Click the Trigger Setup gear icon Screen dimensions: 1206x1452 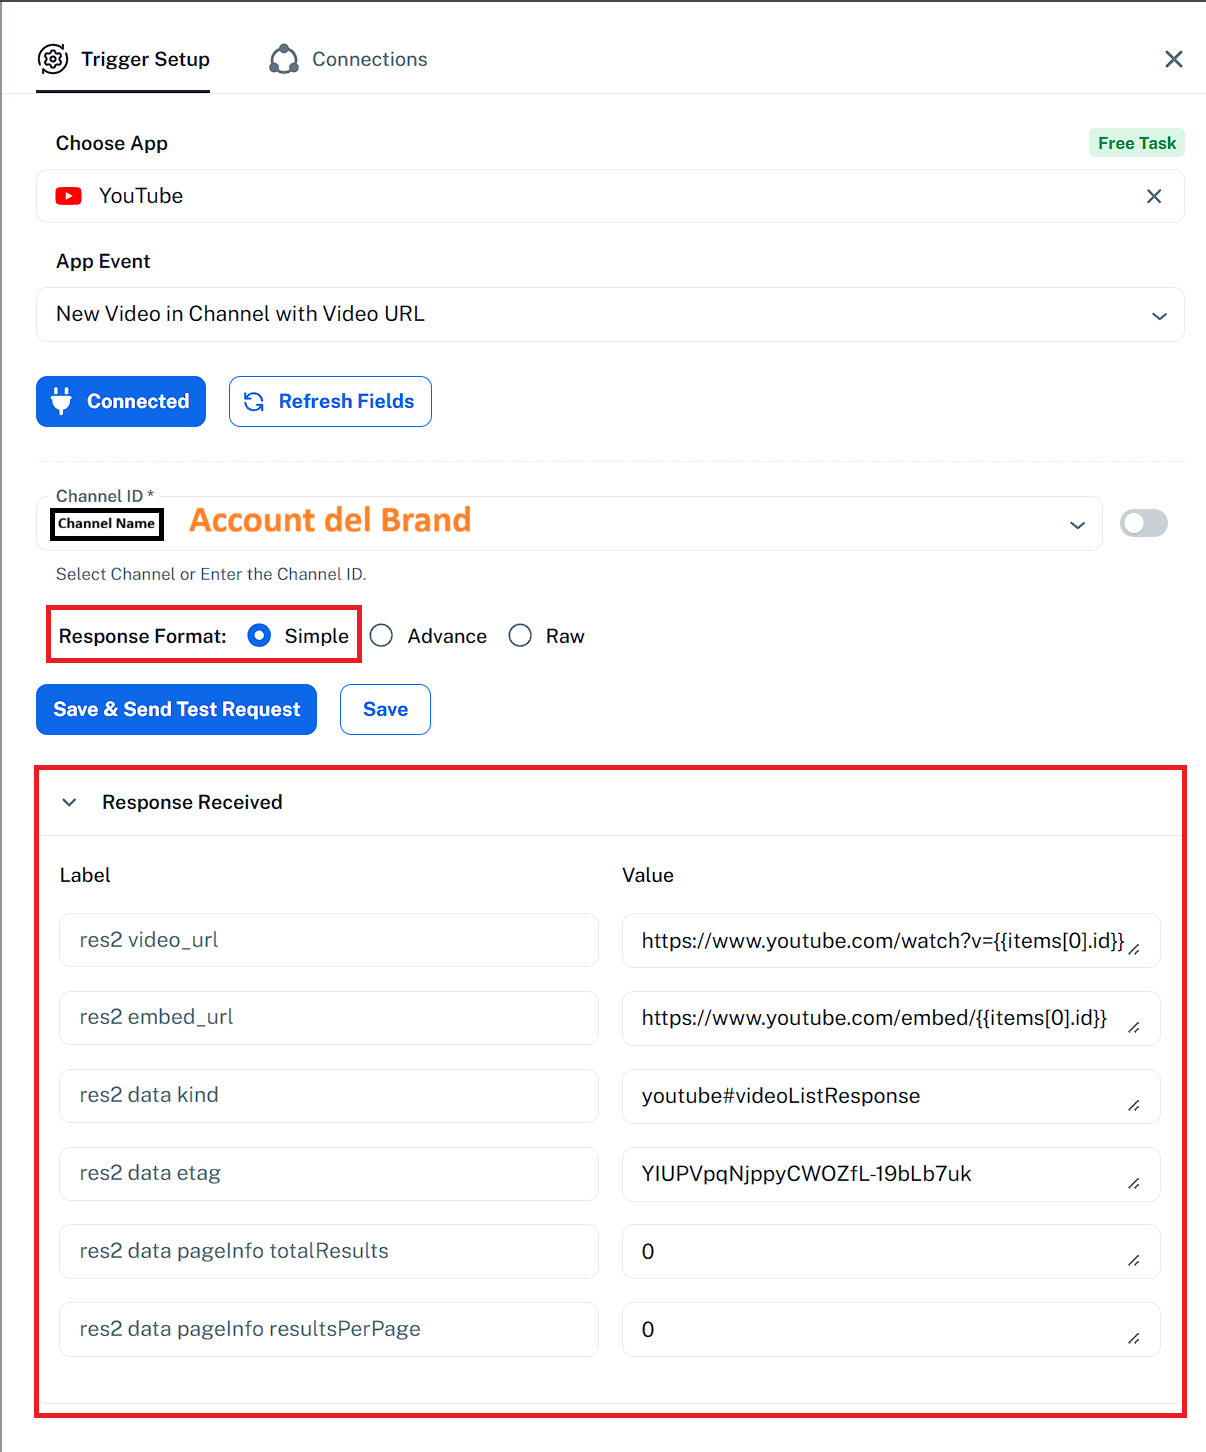click(x=53, y=59)
